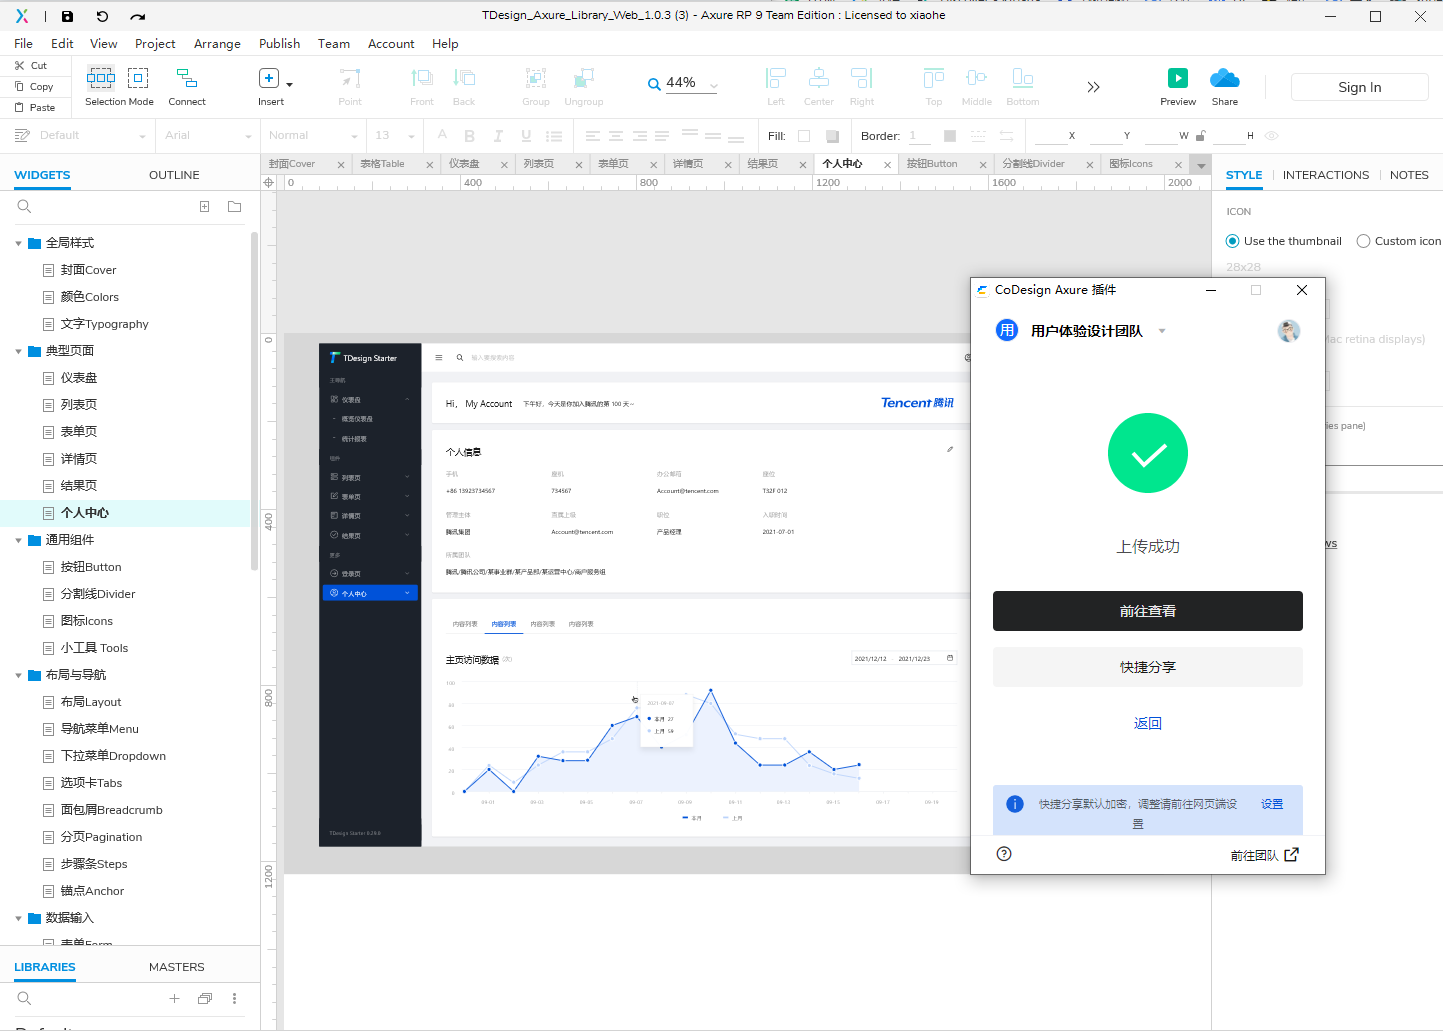Viewport: 1443px width, 1031px height.
Task: Open team selector dropdown in plugin
Action: (1162, 331)
